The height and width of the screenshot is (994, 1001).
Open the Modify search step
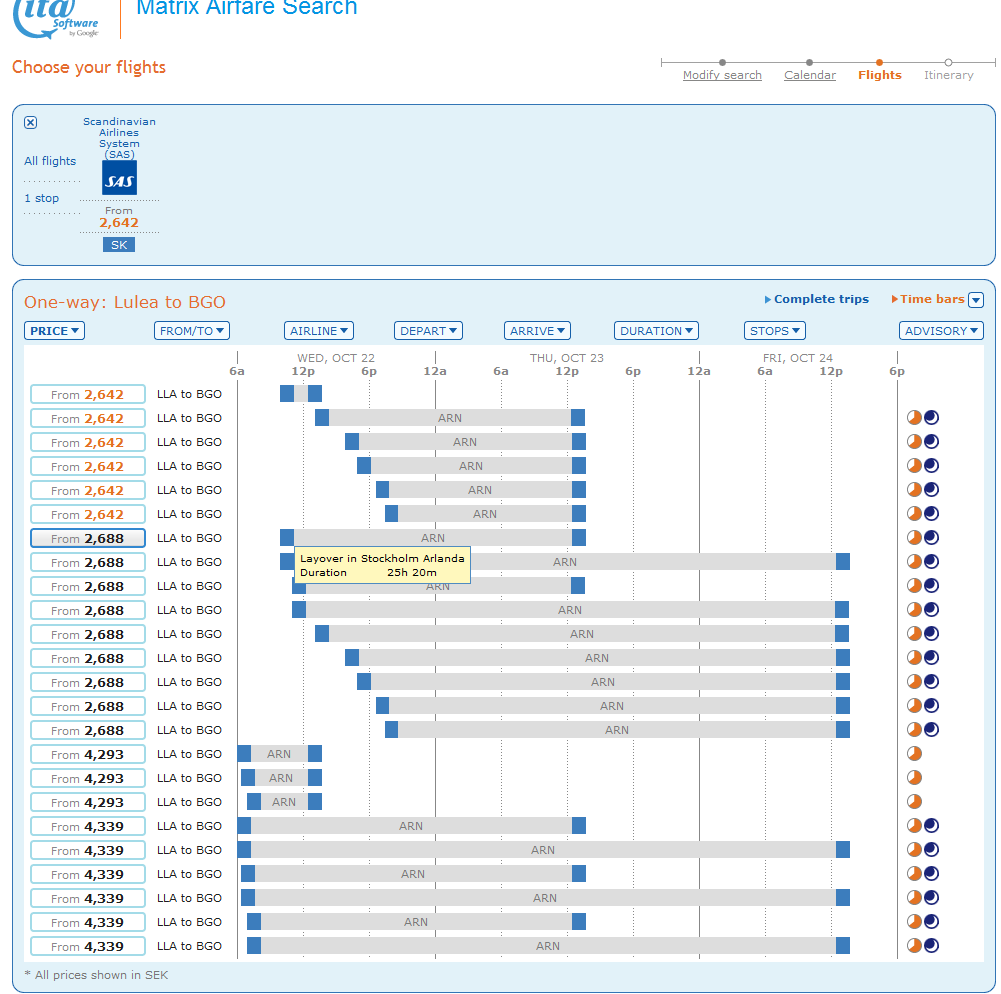click(722, 75)
